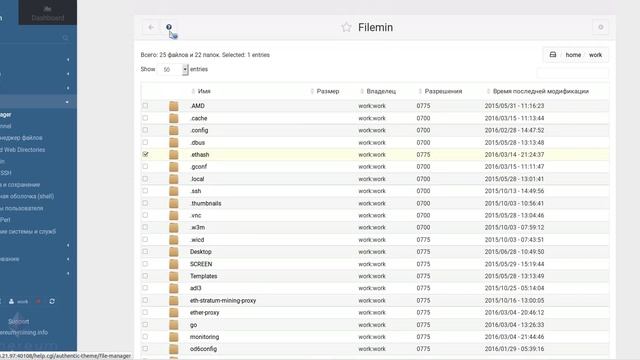Click the red logout icon in sidebar

pyautogui.click(x=38, y=301)
